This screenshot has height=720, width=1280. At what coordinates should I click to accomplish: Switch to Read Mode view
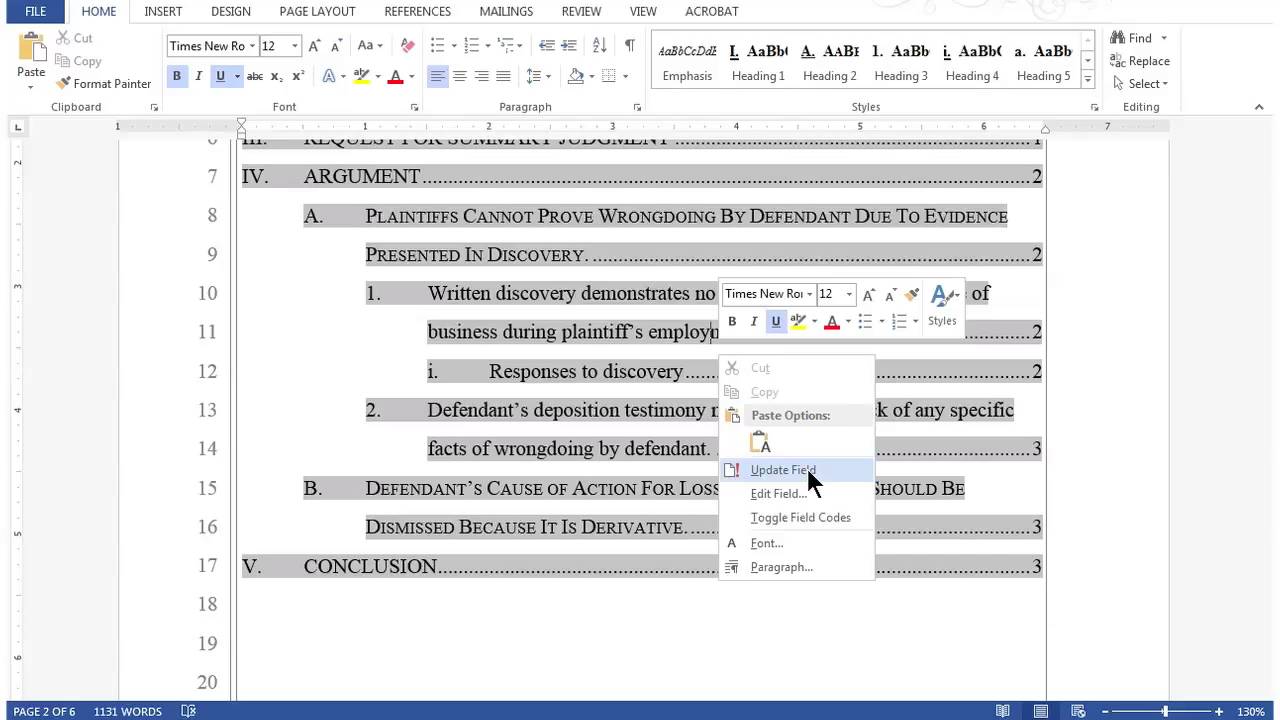1003,712
